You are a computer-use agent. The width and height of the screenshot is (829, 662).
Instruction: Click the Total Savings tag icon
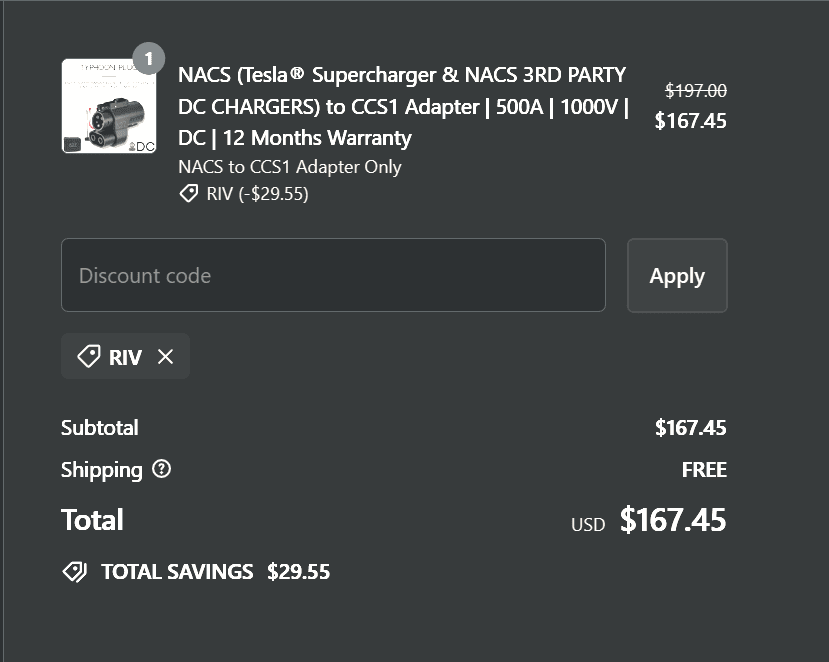[74, 572]
